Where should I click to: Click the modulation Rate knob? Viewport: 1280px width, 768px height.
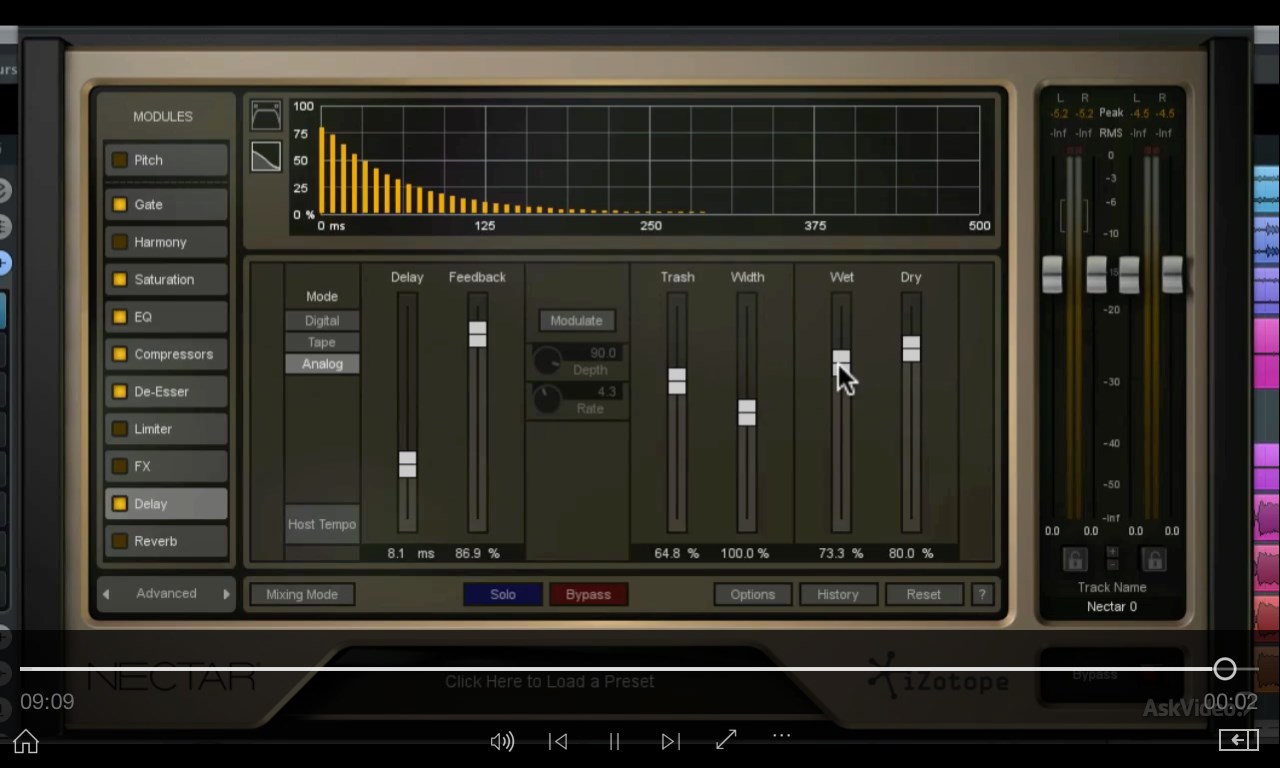click(x=547, y=399)
